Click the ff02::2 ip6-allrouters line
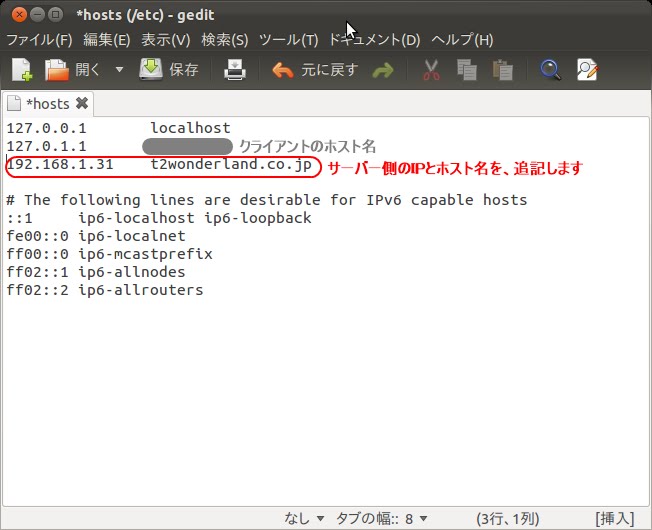This screenshot has height=530, width=652. tap(105, 290)
